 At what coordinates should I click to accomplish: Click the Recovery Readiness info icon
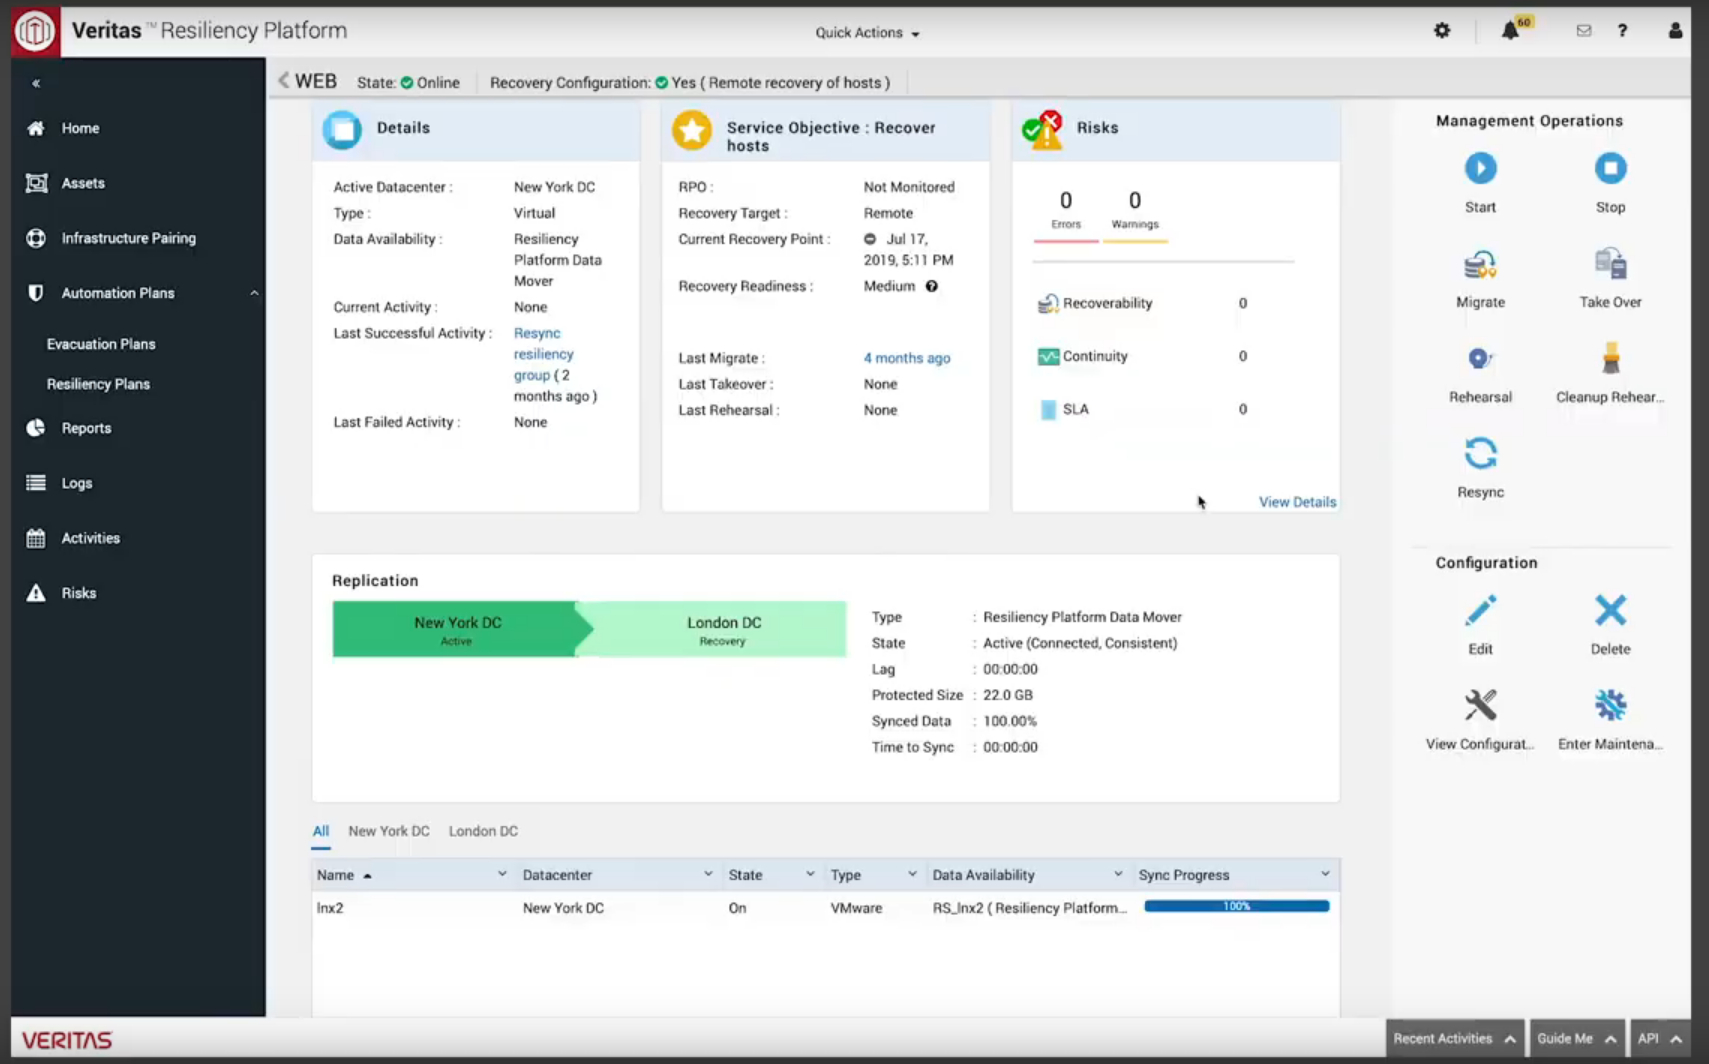(931, 286)
